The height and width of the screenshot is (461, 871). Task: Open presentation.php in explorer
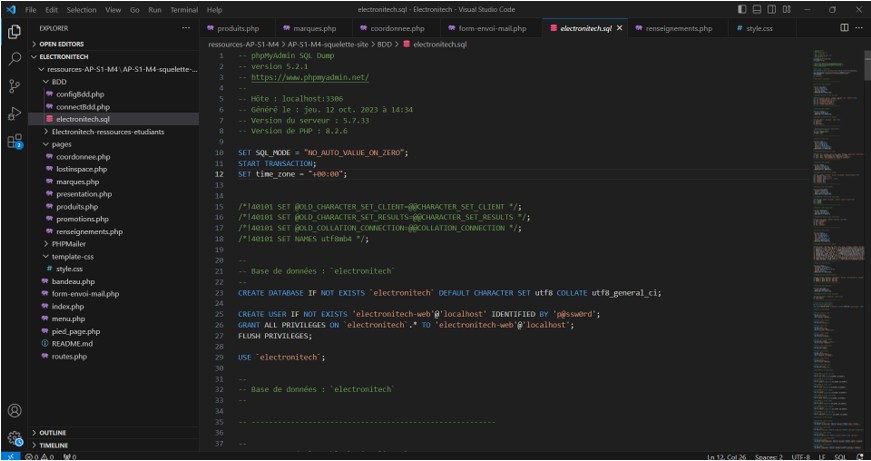113,194
